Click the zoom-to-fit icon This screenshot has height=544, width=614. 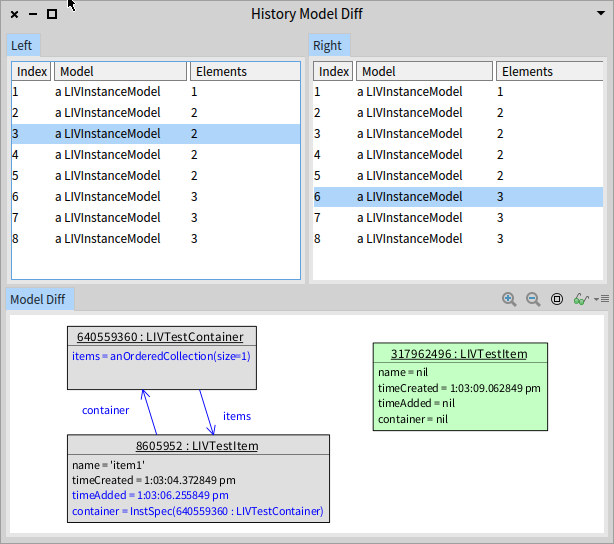coord(557,300)
